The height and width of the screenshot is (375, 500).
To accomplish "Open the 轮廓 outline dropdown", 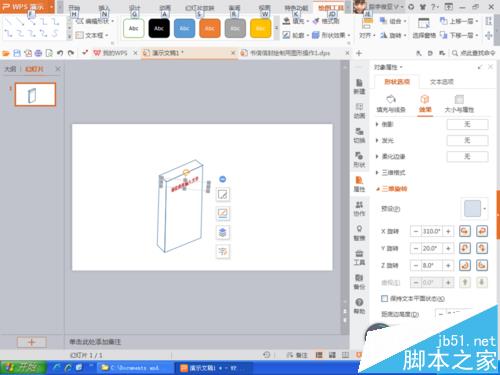I will coord(296,35).
